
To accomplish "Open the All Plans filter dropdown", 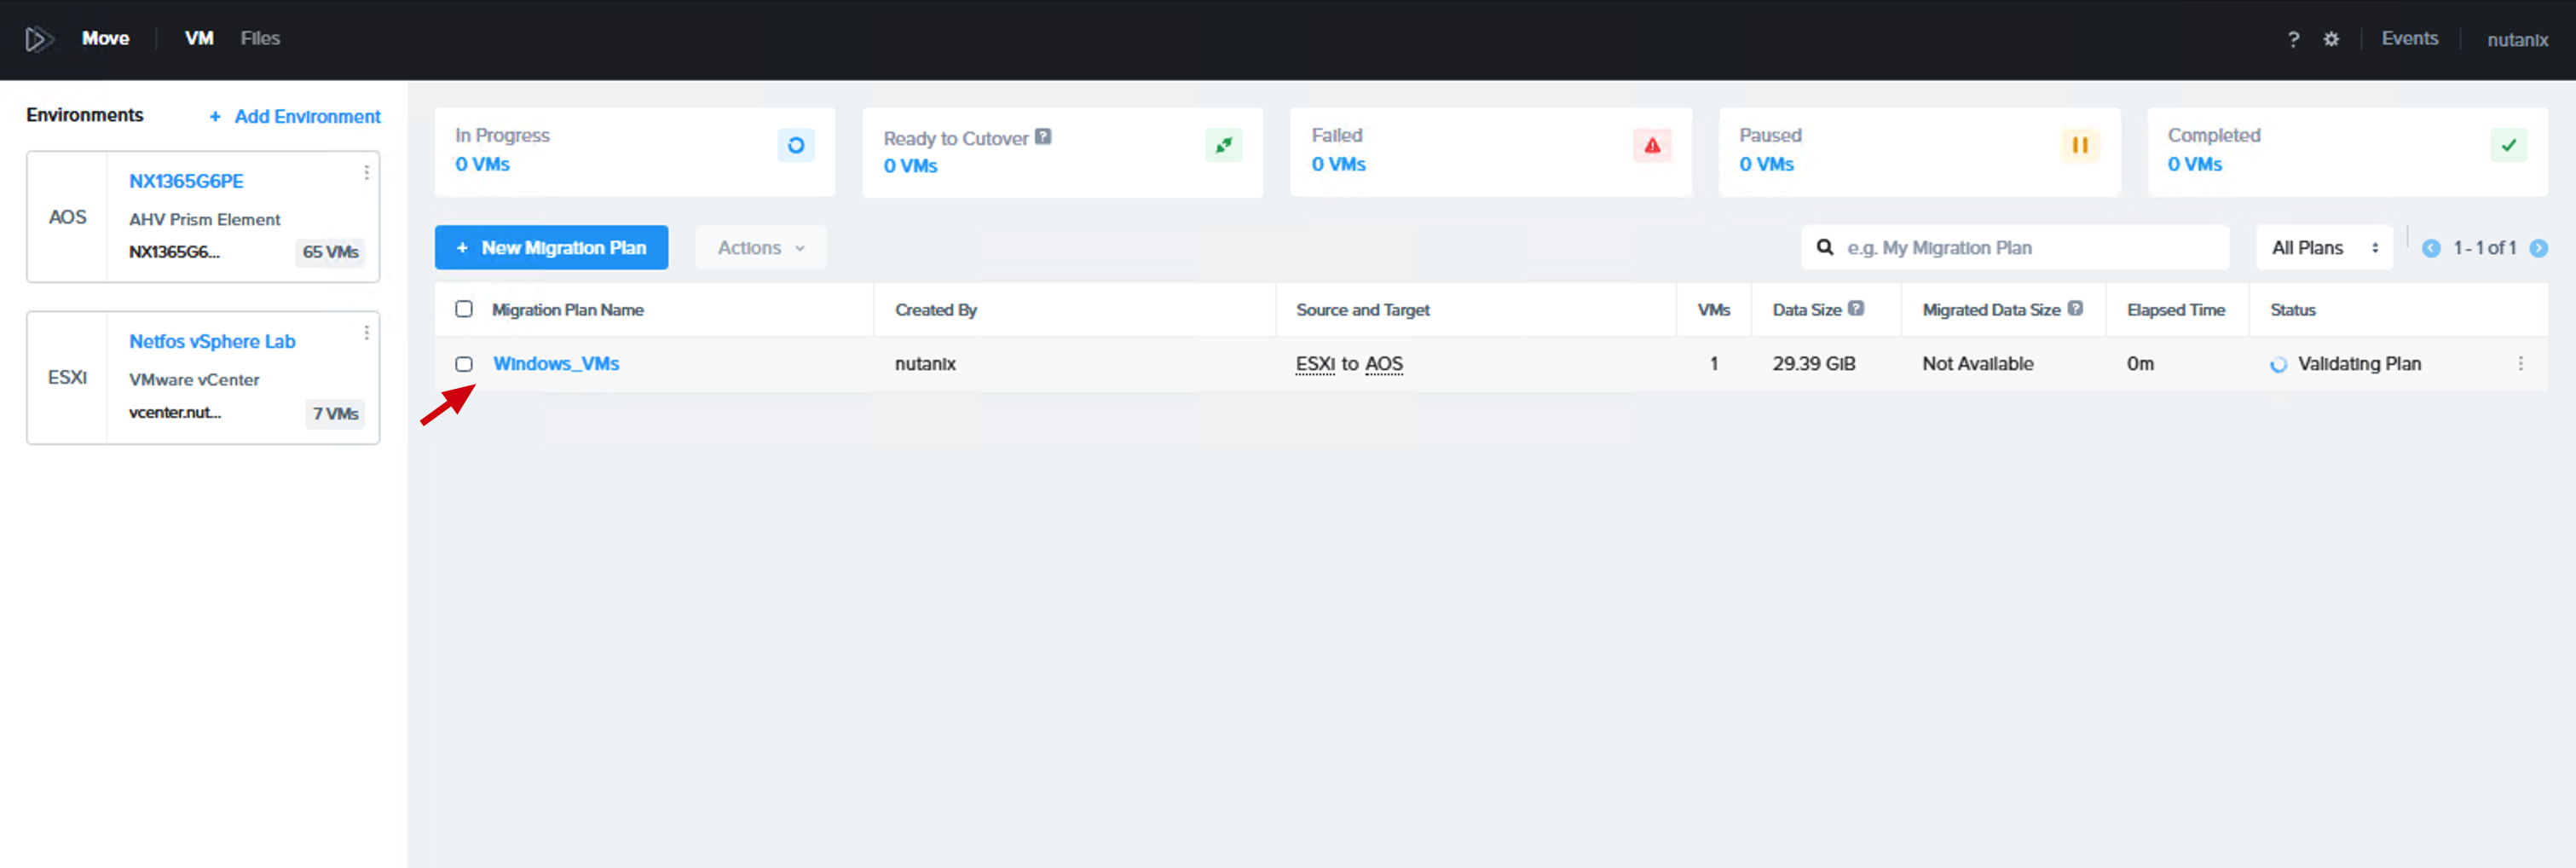I will coord(2324,248).
